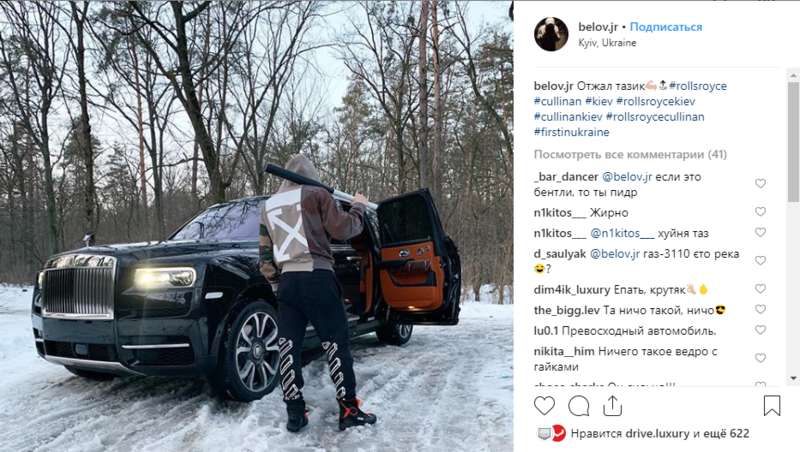
Task: Open the #firstinukraine hashtag
Action: pos(571,132)
